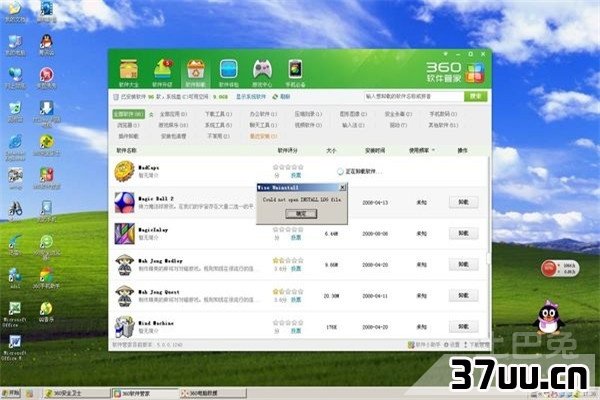Open the 安装包清理 section
This screenshot has width=600, height=400.
point(173,136)
